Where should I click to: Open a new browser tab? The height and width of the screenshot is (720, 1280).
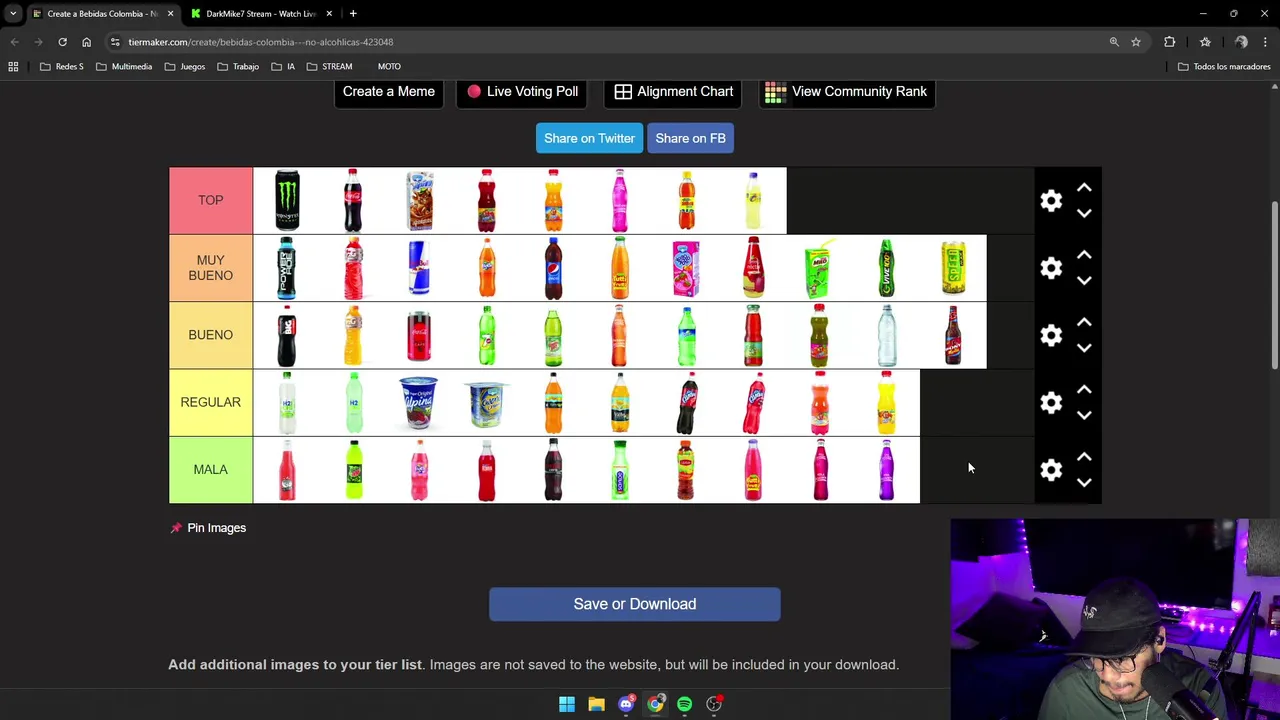click(x=353, y=14)
